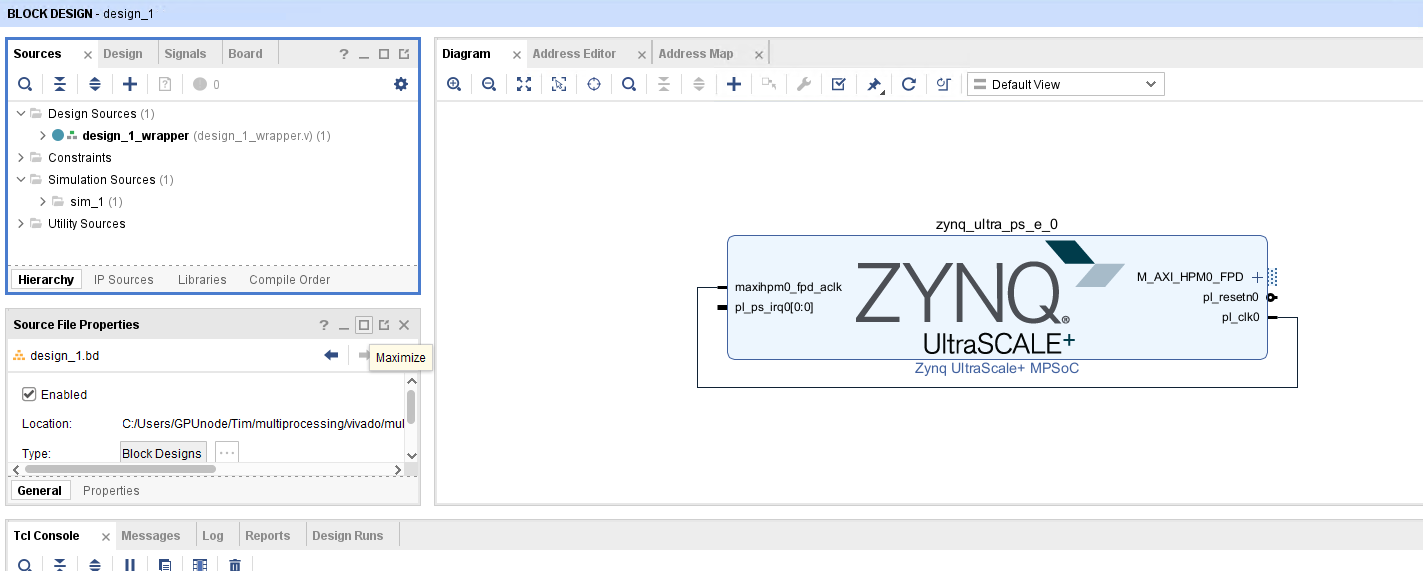Image resolution: width=1423 pixels, height=571 pixels.
Task: Open the Reports tab
Action: click(x=268, y=536)
